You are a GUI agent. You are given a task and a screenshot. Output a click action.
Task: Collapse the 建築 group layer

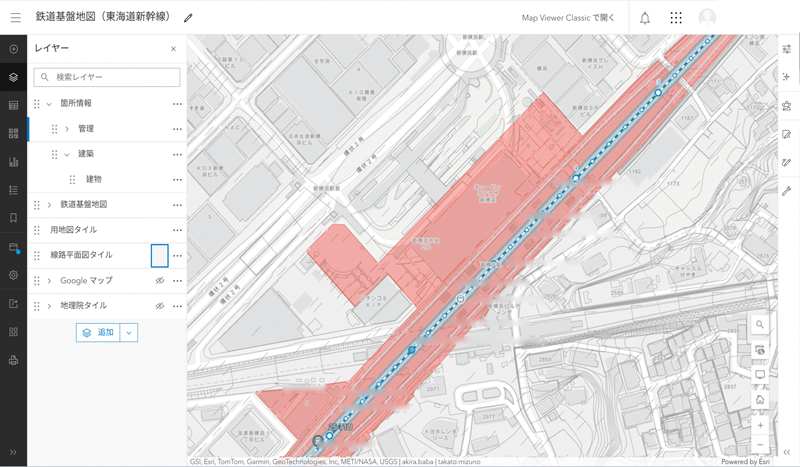coord(67,154)
